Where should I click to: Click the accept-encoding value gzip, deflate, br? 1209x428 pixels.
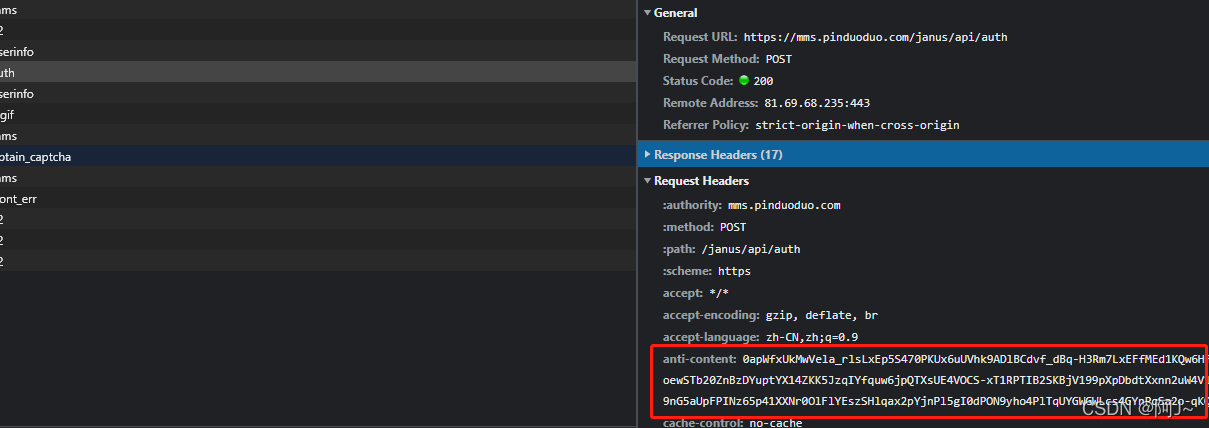point(822,315)
